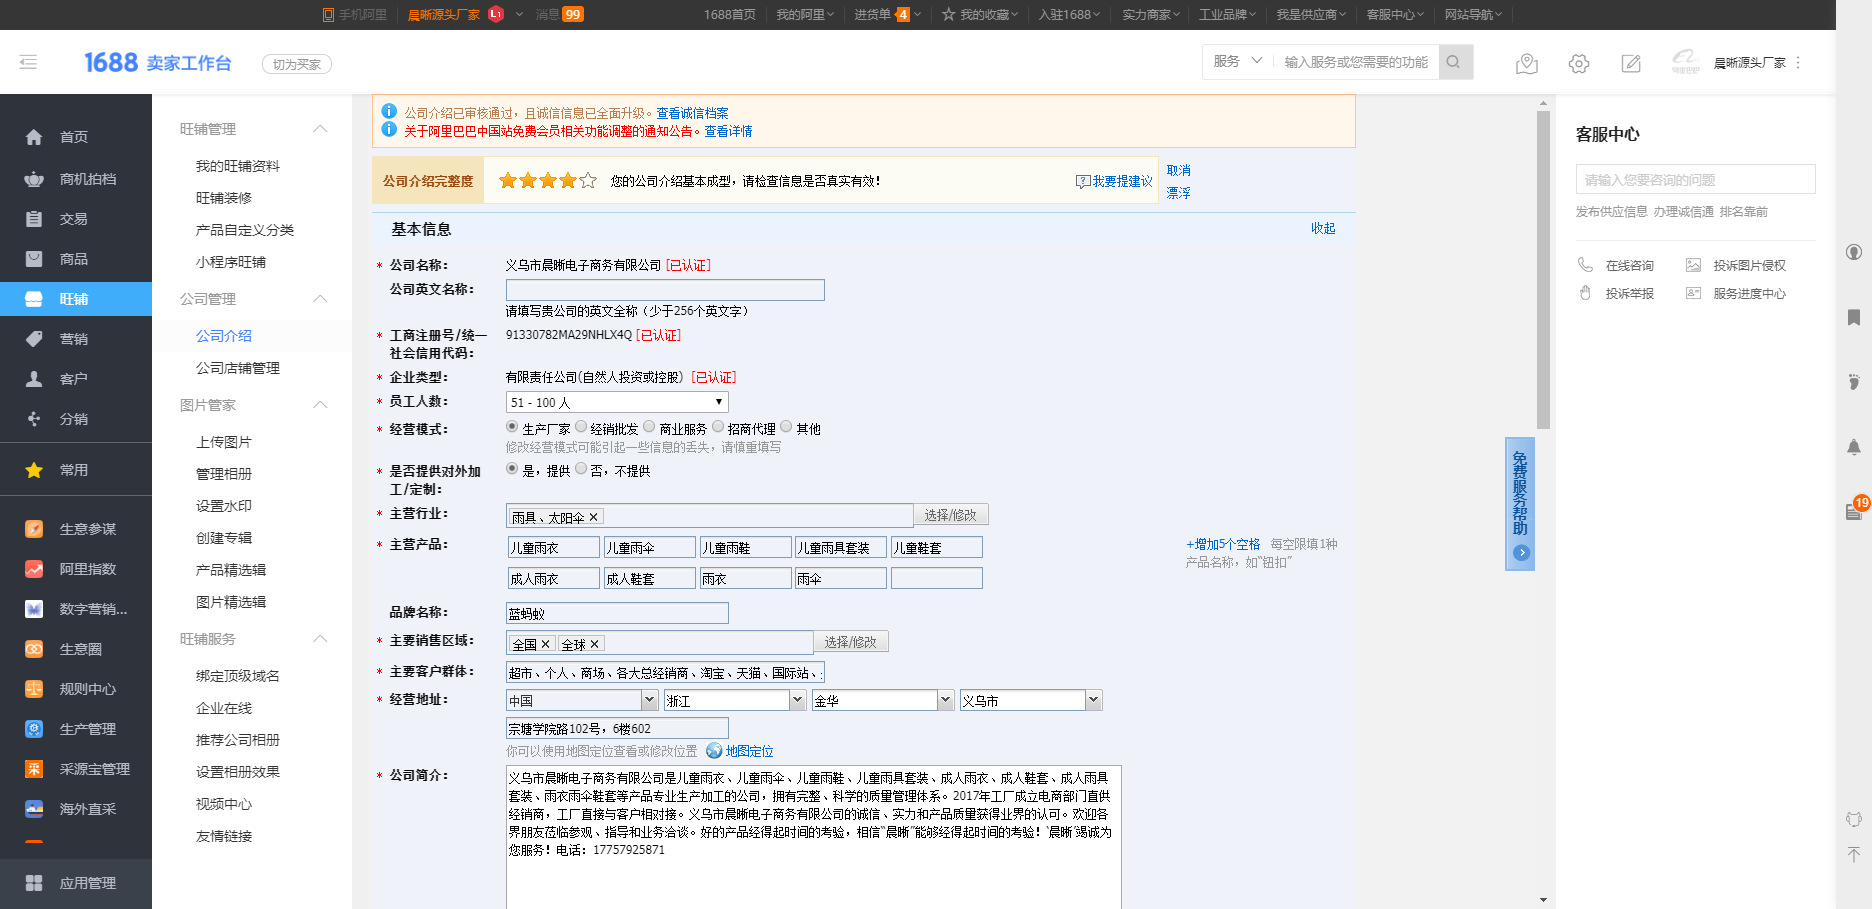Open the 中国 country dropdown
This screenshot has width=1872, height=909.
click(x=582, y=700)
